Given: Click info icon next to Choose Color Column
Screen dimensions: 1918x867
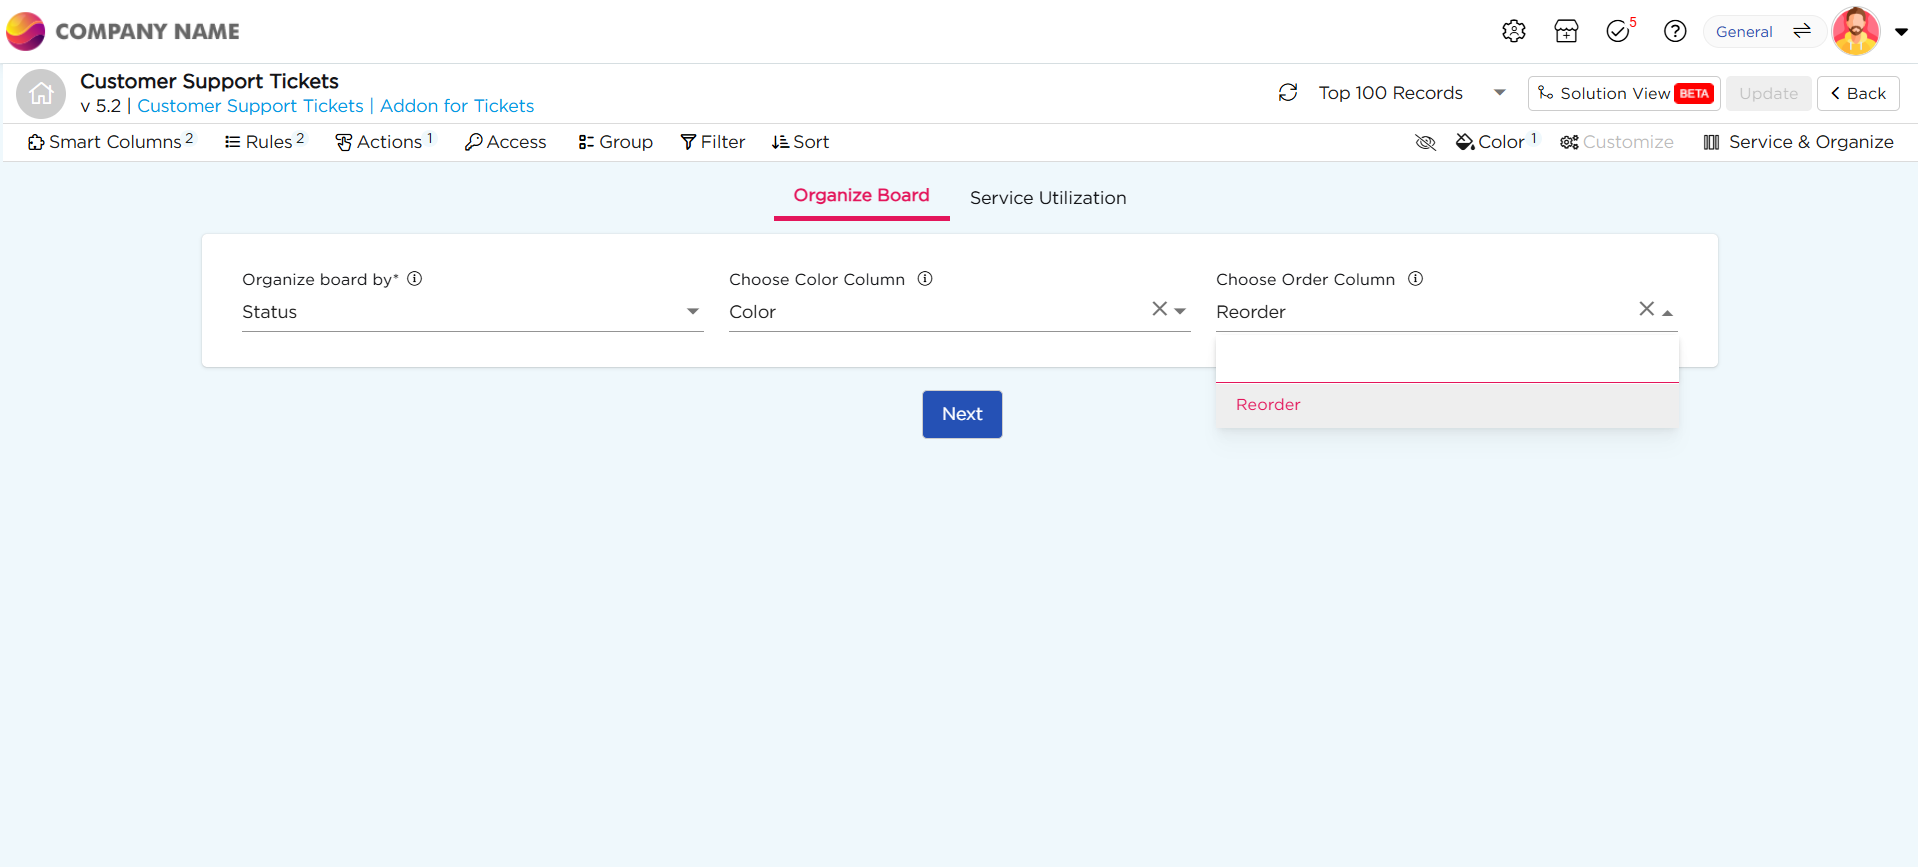Looking at the screenshot, I should (925, 279).
